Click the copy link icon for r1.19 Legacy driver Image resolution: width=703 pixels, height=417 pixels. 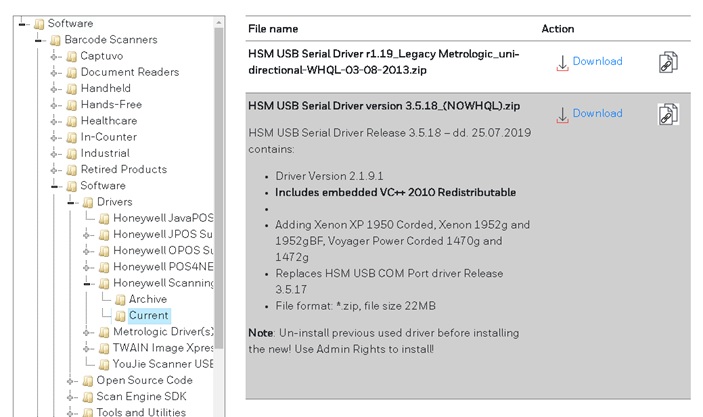click(668, 62)
